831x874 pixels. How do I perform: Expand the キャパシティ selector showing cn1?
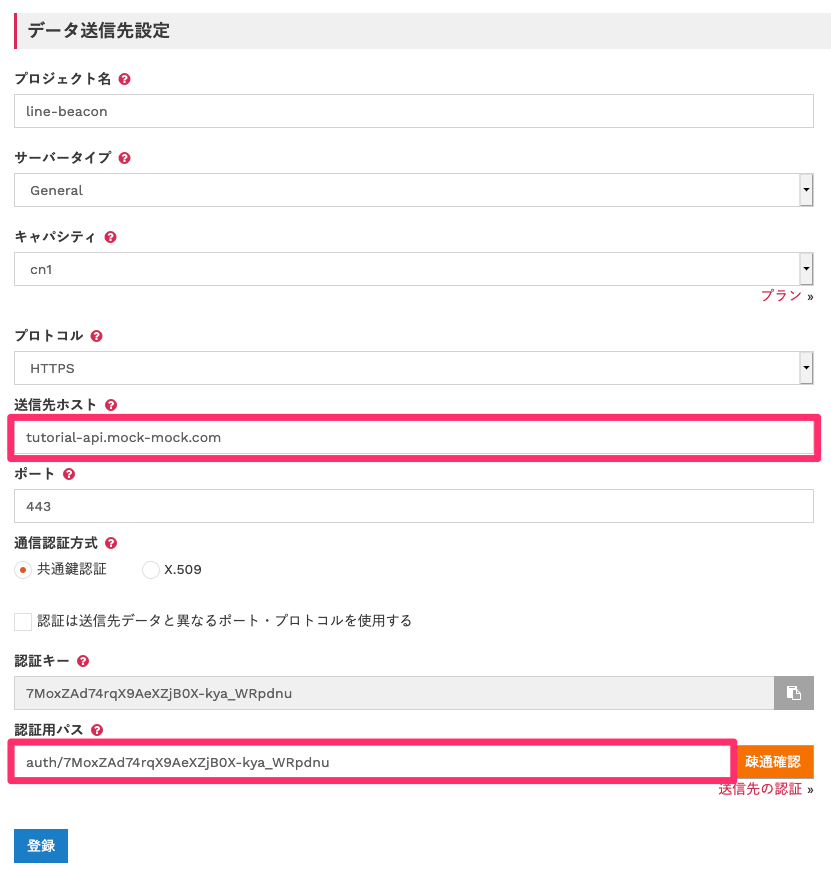tap(805, 268)
